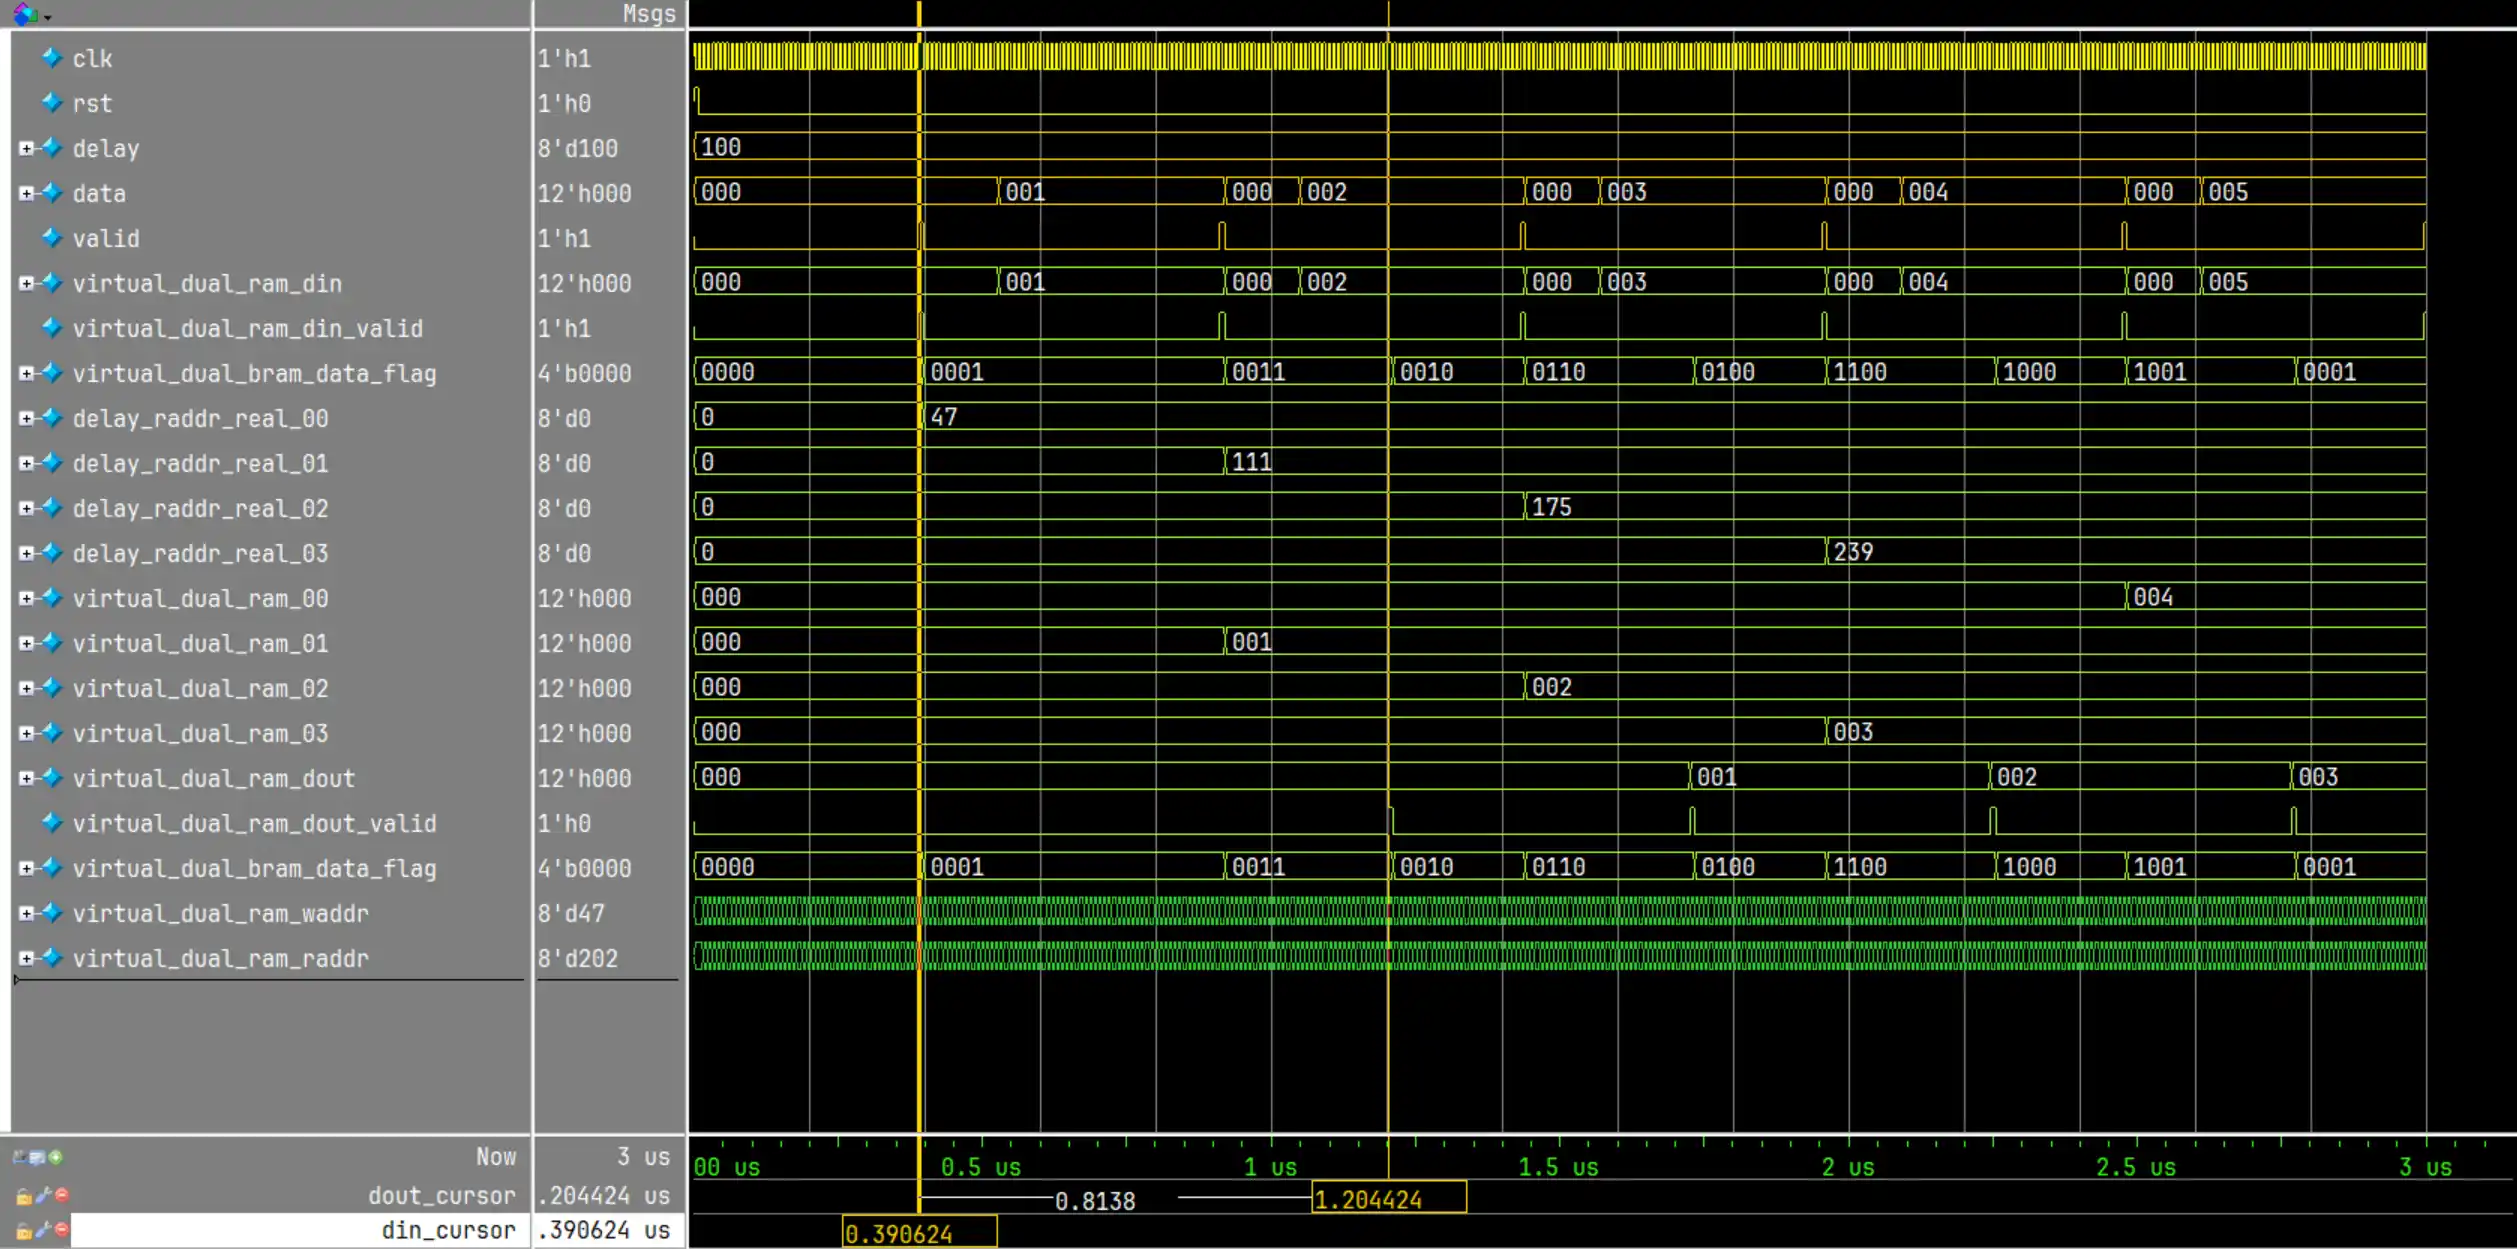Click the din_cursor name label
This screenshot has height=1249, width=2517.
[x=448, y=1230]
